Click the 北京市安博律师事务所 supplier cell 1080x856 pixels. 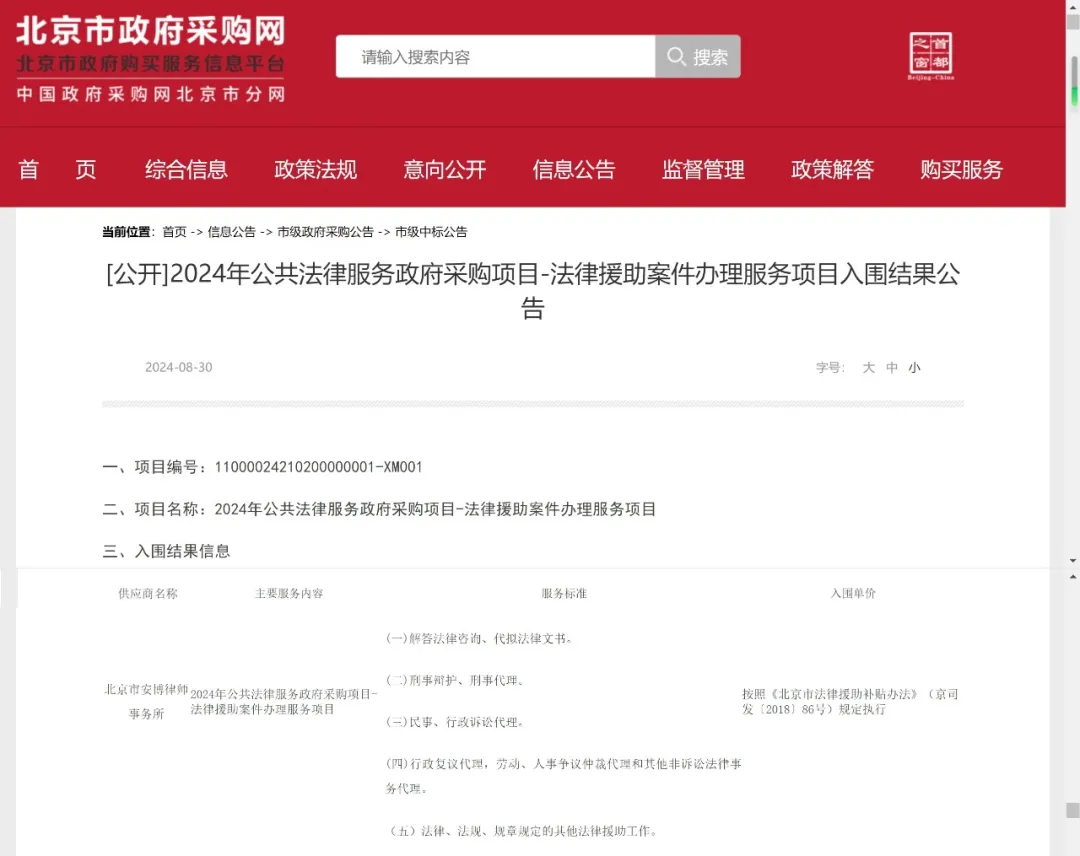(146, 702)
